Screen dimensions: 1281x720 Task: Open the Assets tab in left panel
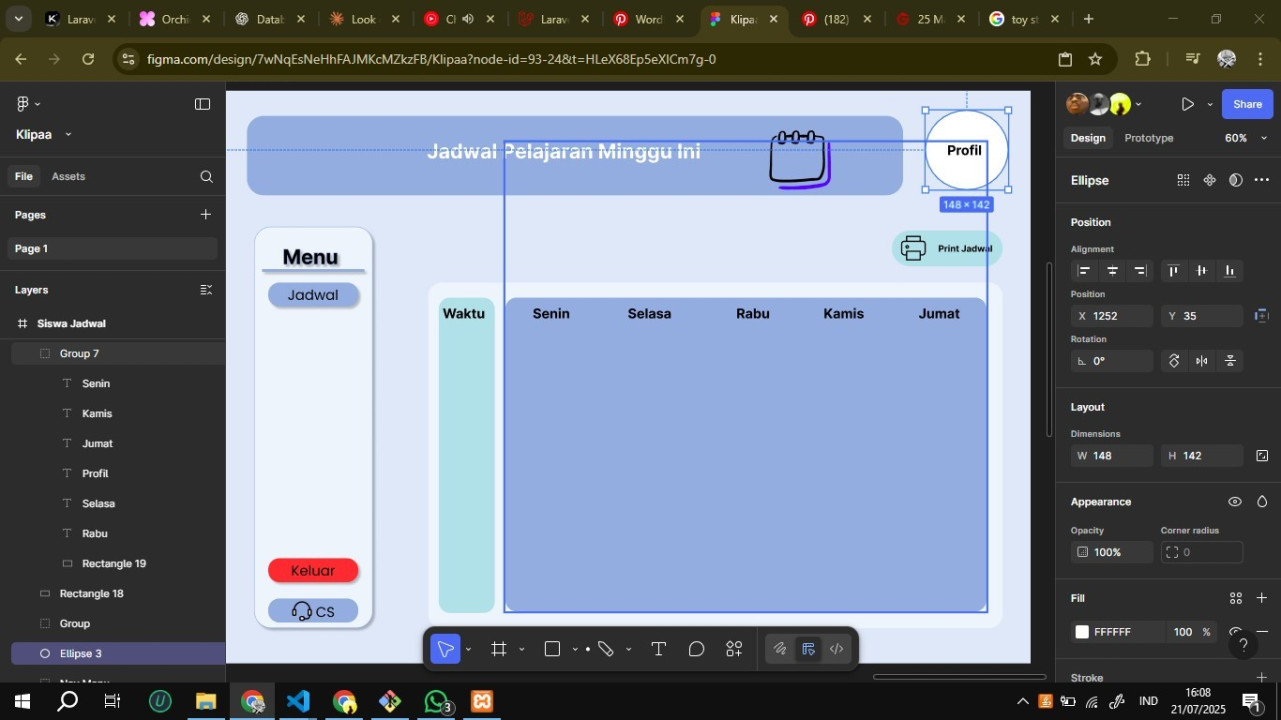pos(68,176)
